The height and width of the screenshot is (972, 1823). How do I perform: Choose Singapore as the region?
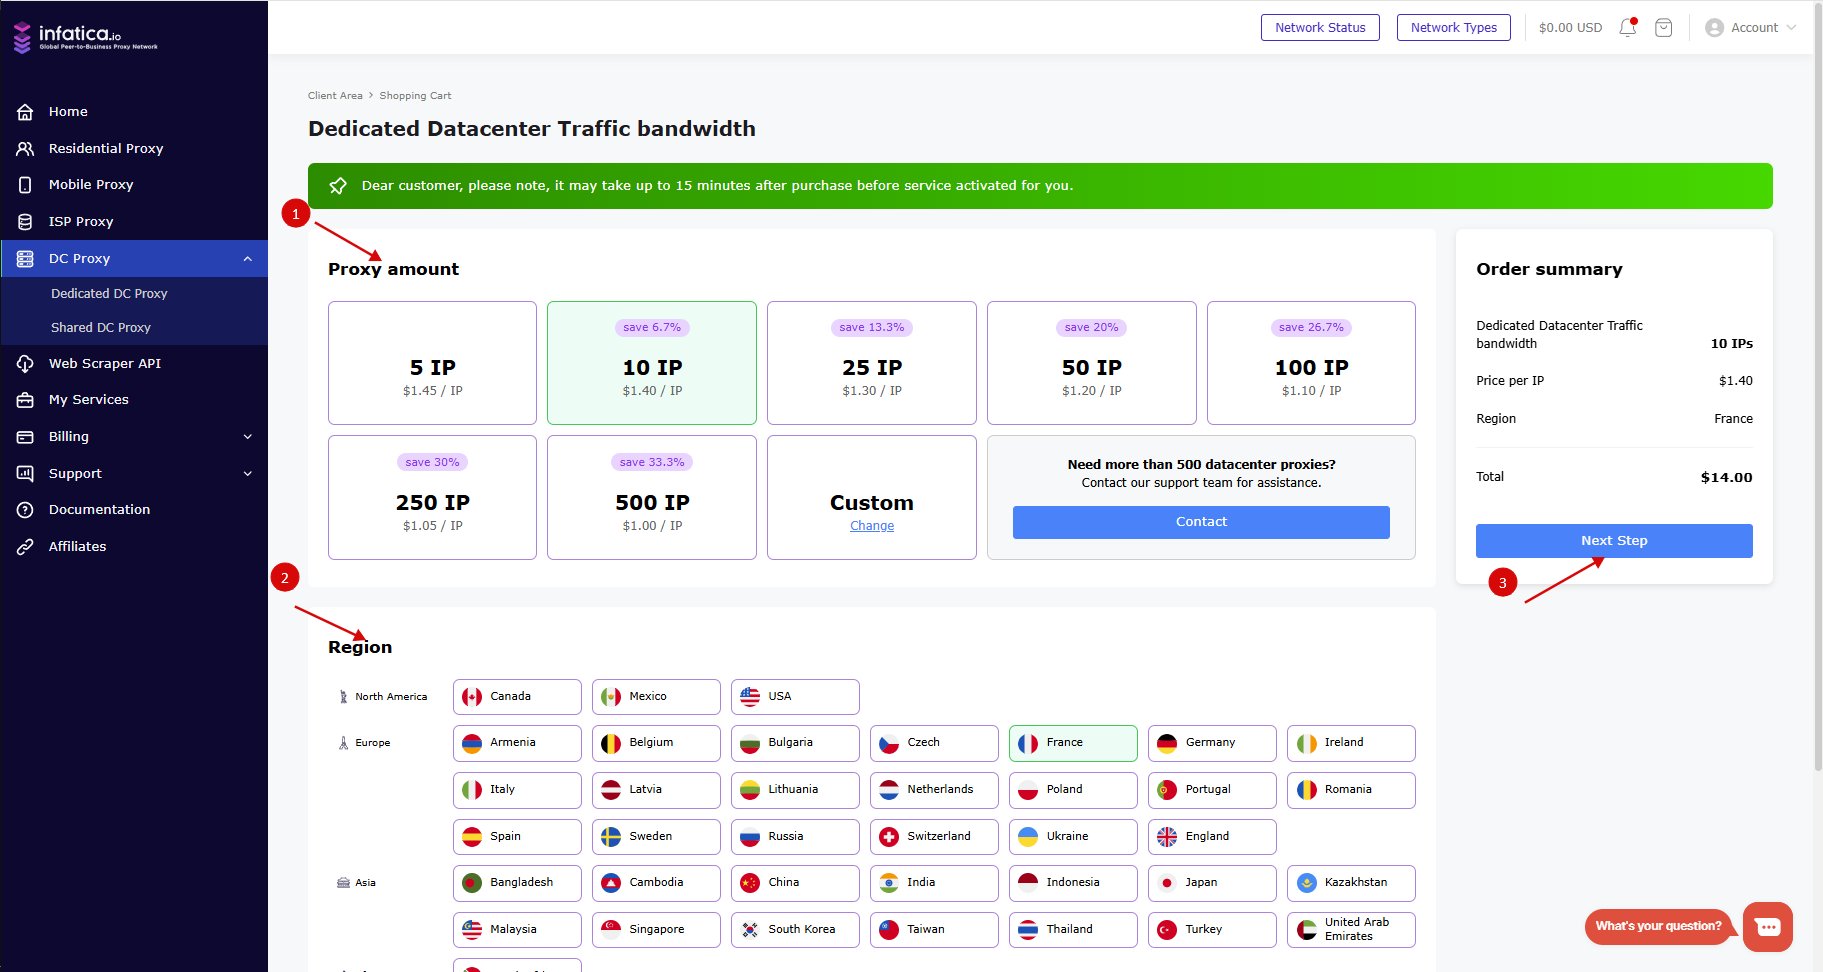click(x=656, y=930)
